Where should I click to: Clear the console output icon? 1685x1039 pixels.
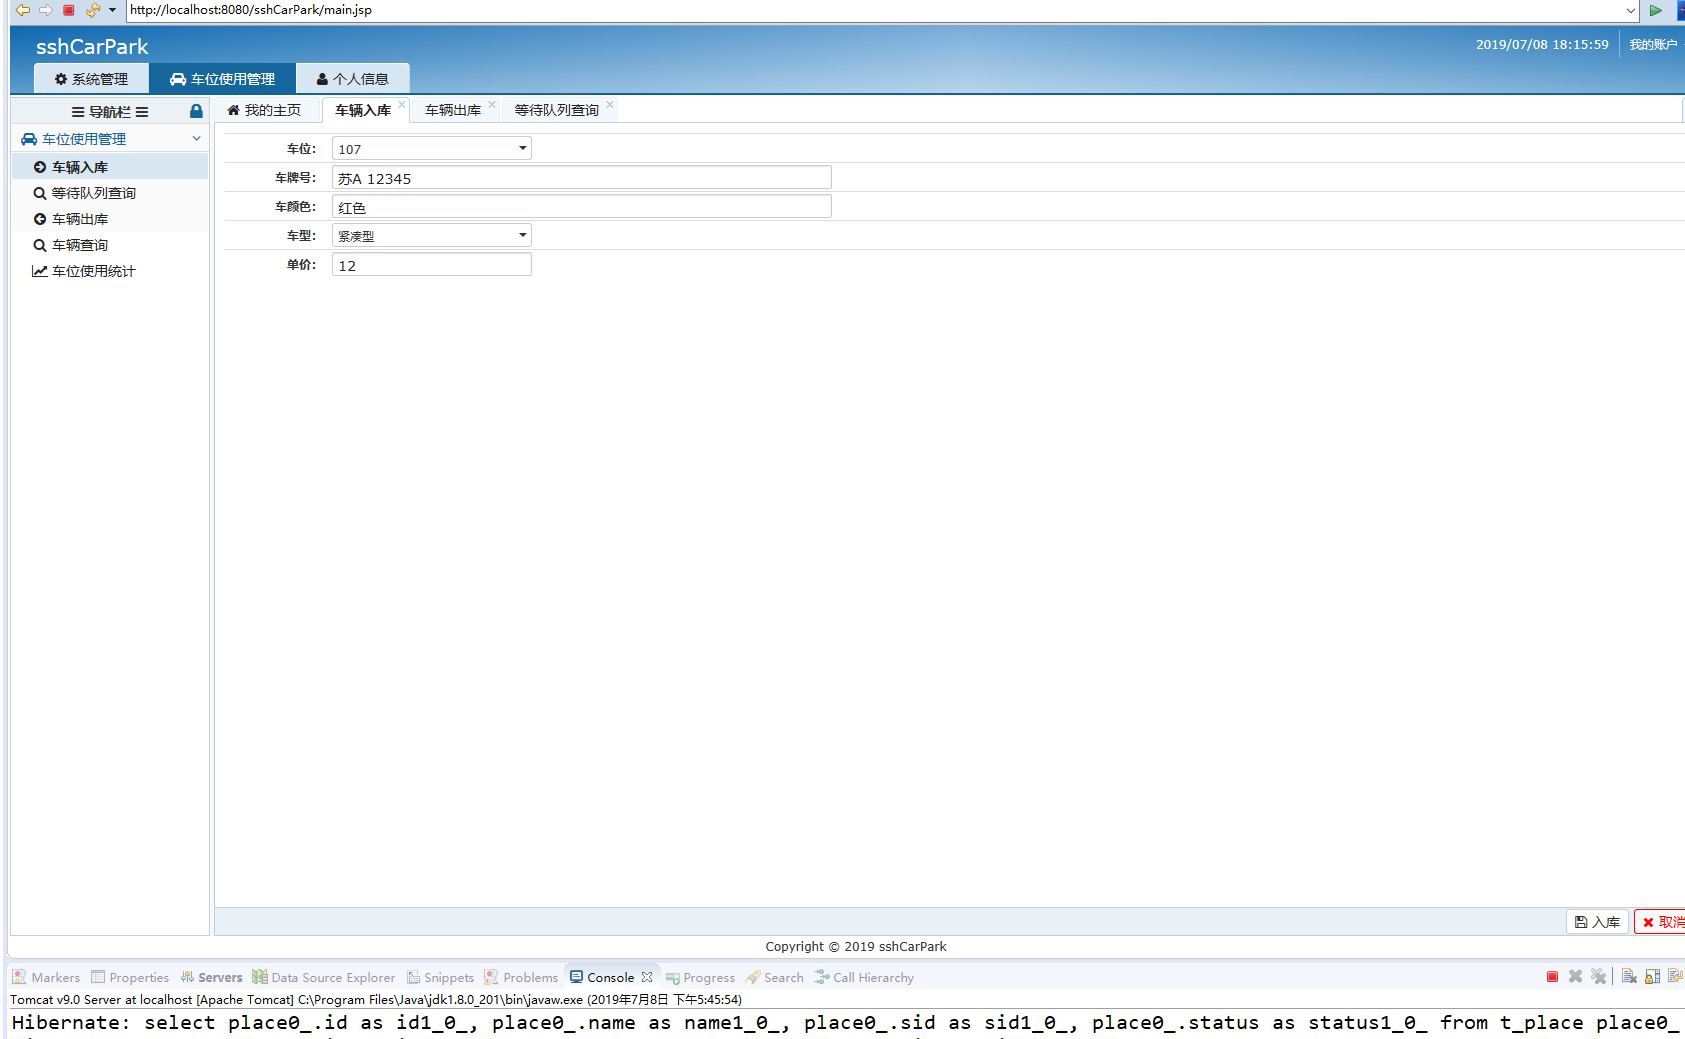[x=1629, y=977]
